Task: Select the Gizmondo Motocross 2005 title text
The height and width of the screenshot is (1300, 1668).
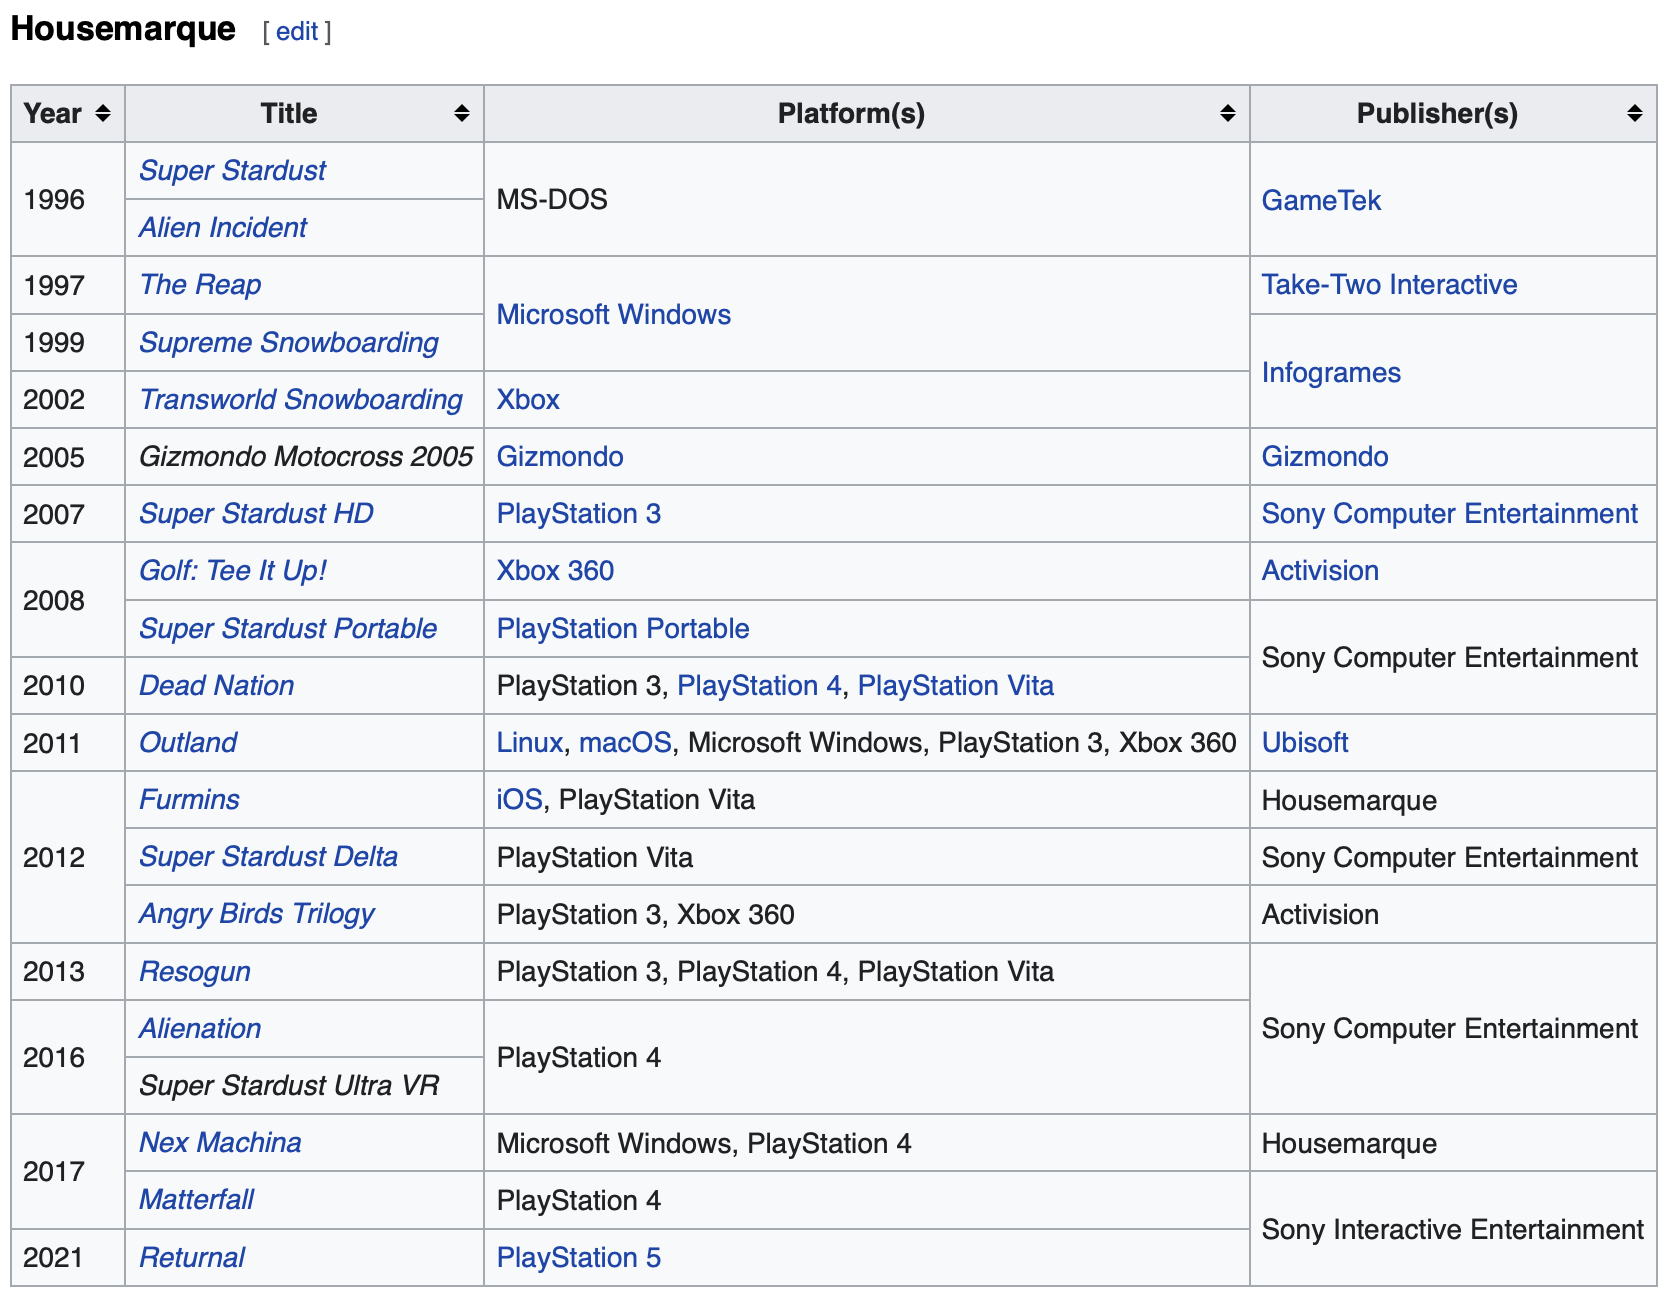Action: (x=305, y=456)
